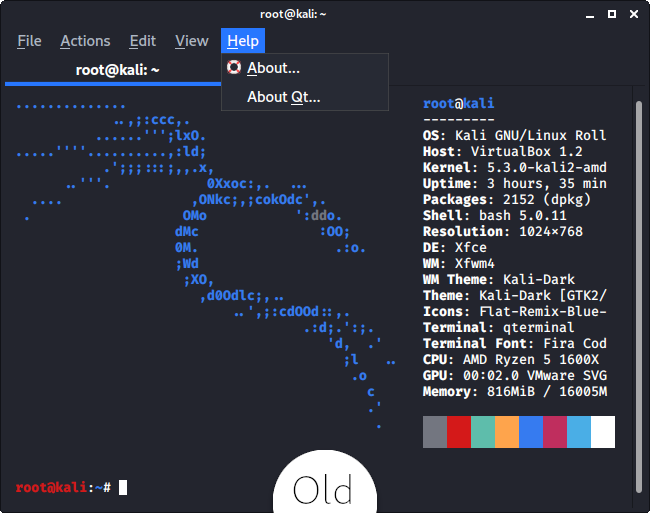The height and width of the screenshot is (513, 650).
Task: Click the light blue color block
Action: coord(579,432)
